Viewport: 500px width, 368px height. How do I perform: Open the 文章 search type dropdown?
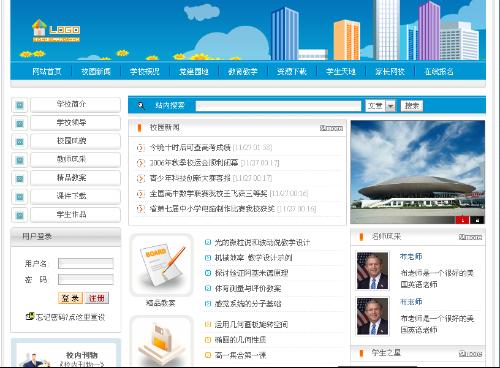tap(380, 106)
